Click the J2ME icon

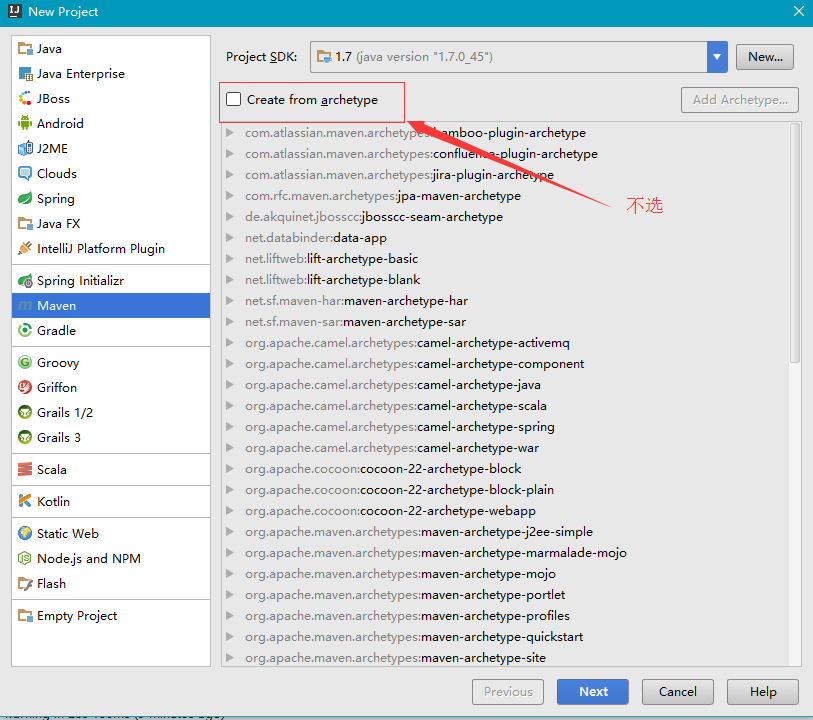[x=25, y=148]
